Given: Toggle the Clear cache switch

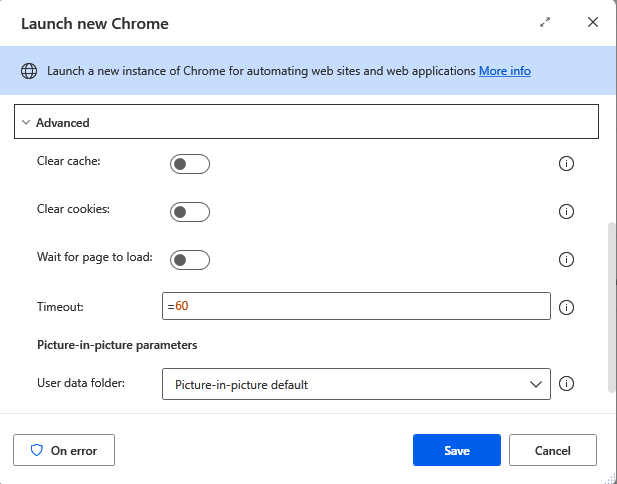Looking at the screenshot, I should [x=190, y=164].
